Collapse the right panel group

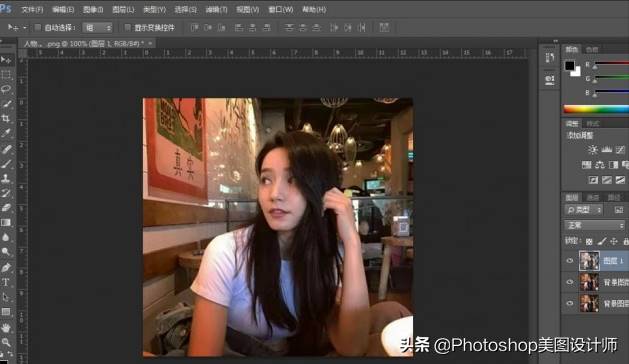coord(555,41)
